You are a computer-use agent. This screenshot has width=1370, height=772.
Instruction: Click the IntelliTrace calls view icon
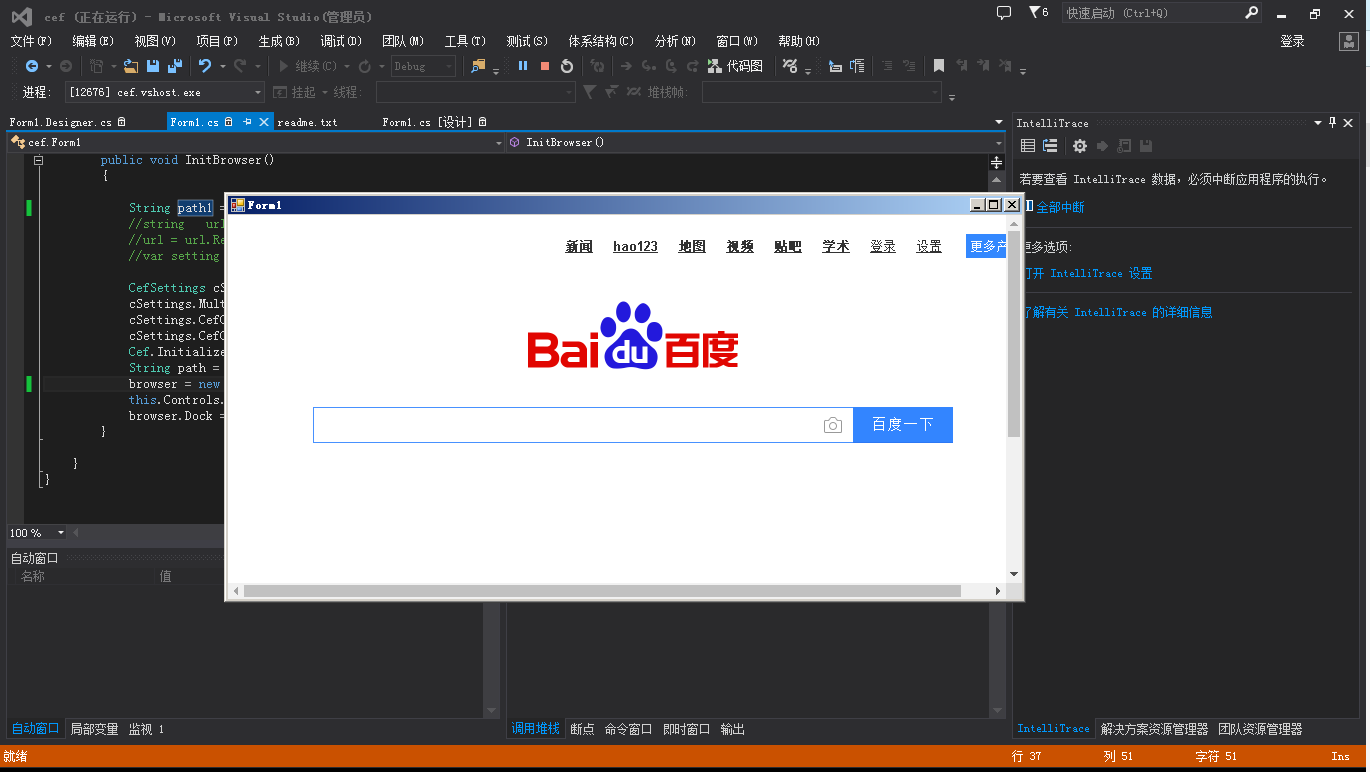tap(1050, 146)
